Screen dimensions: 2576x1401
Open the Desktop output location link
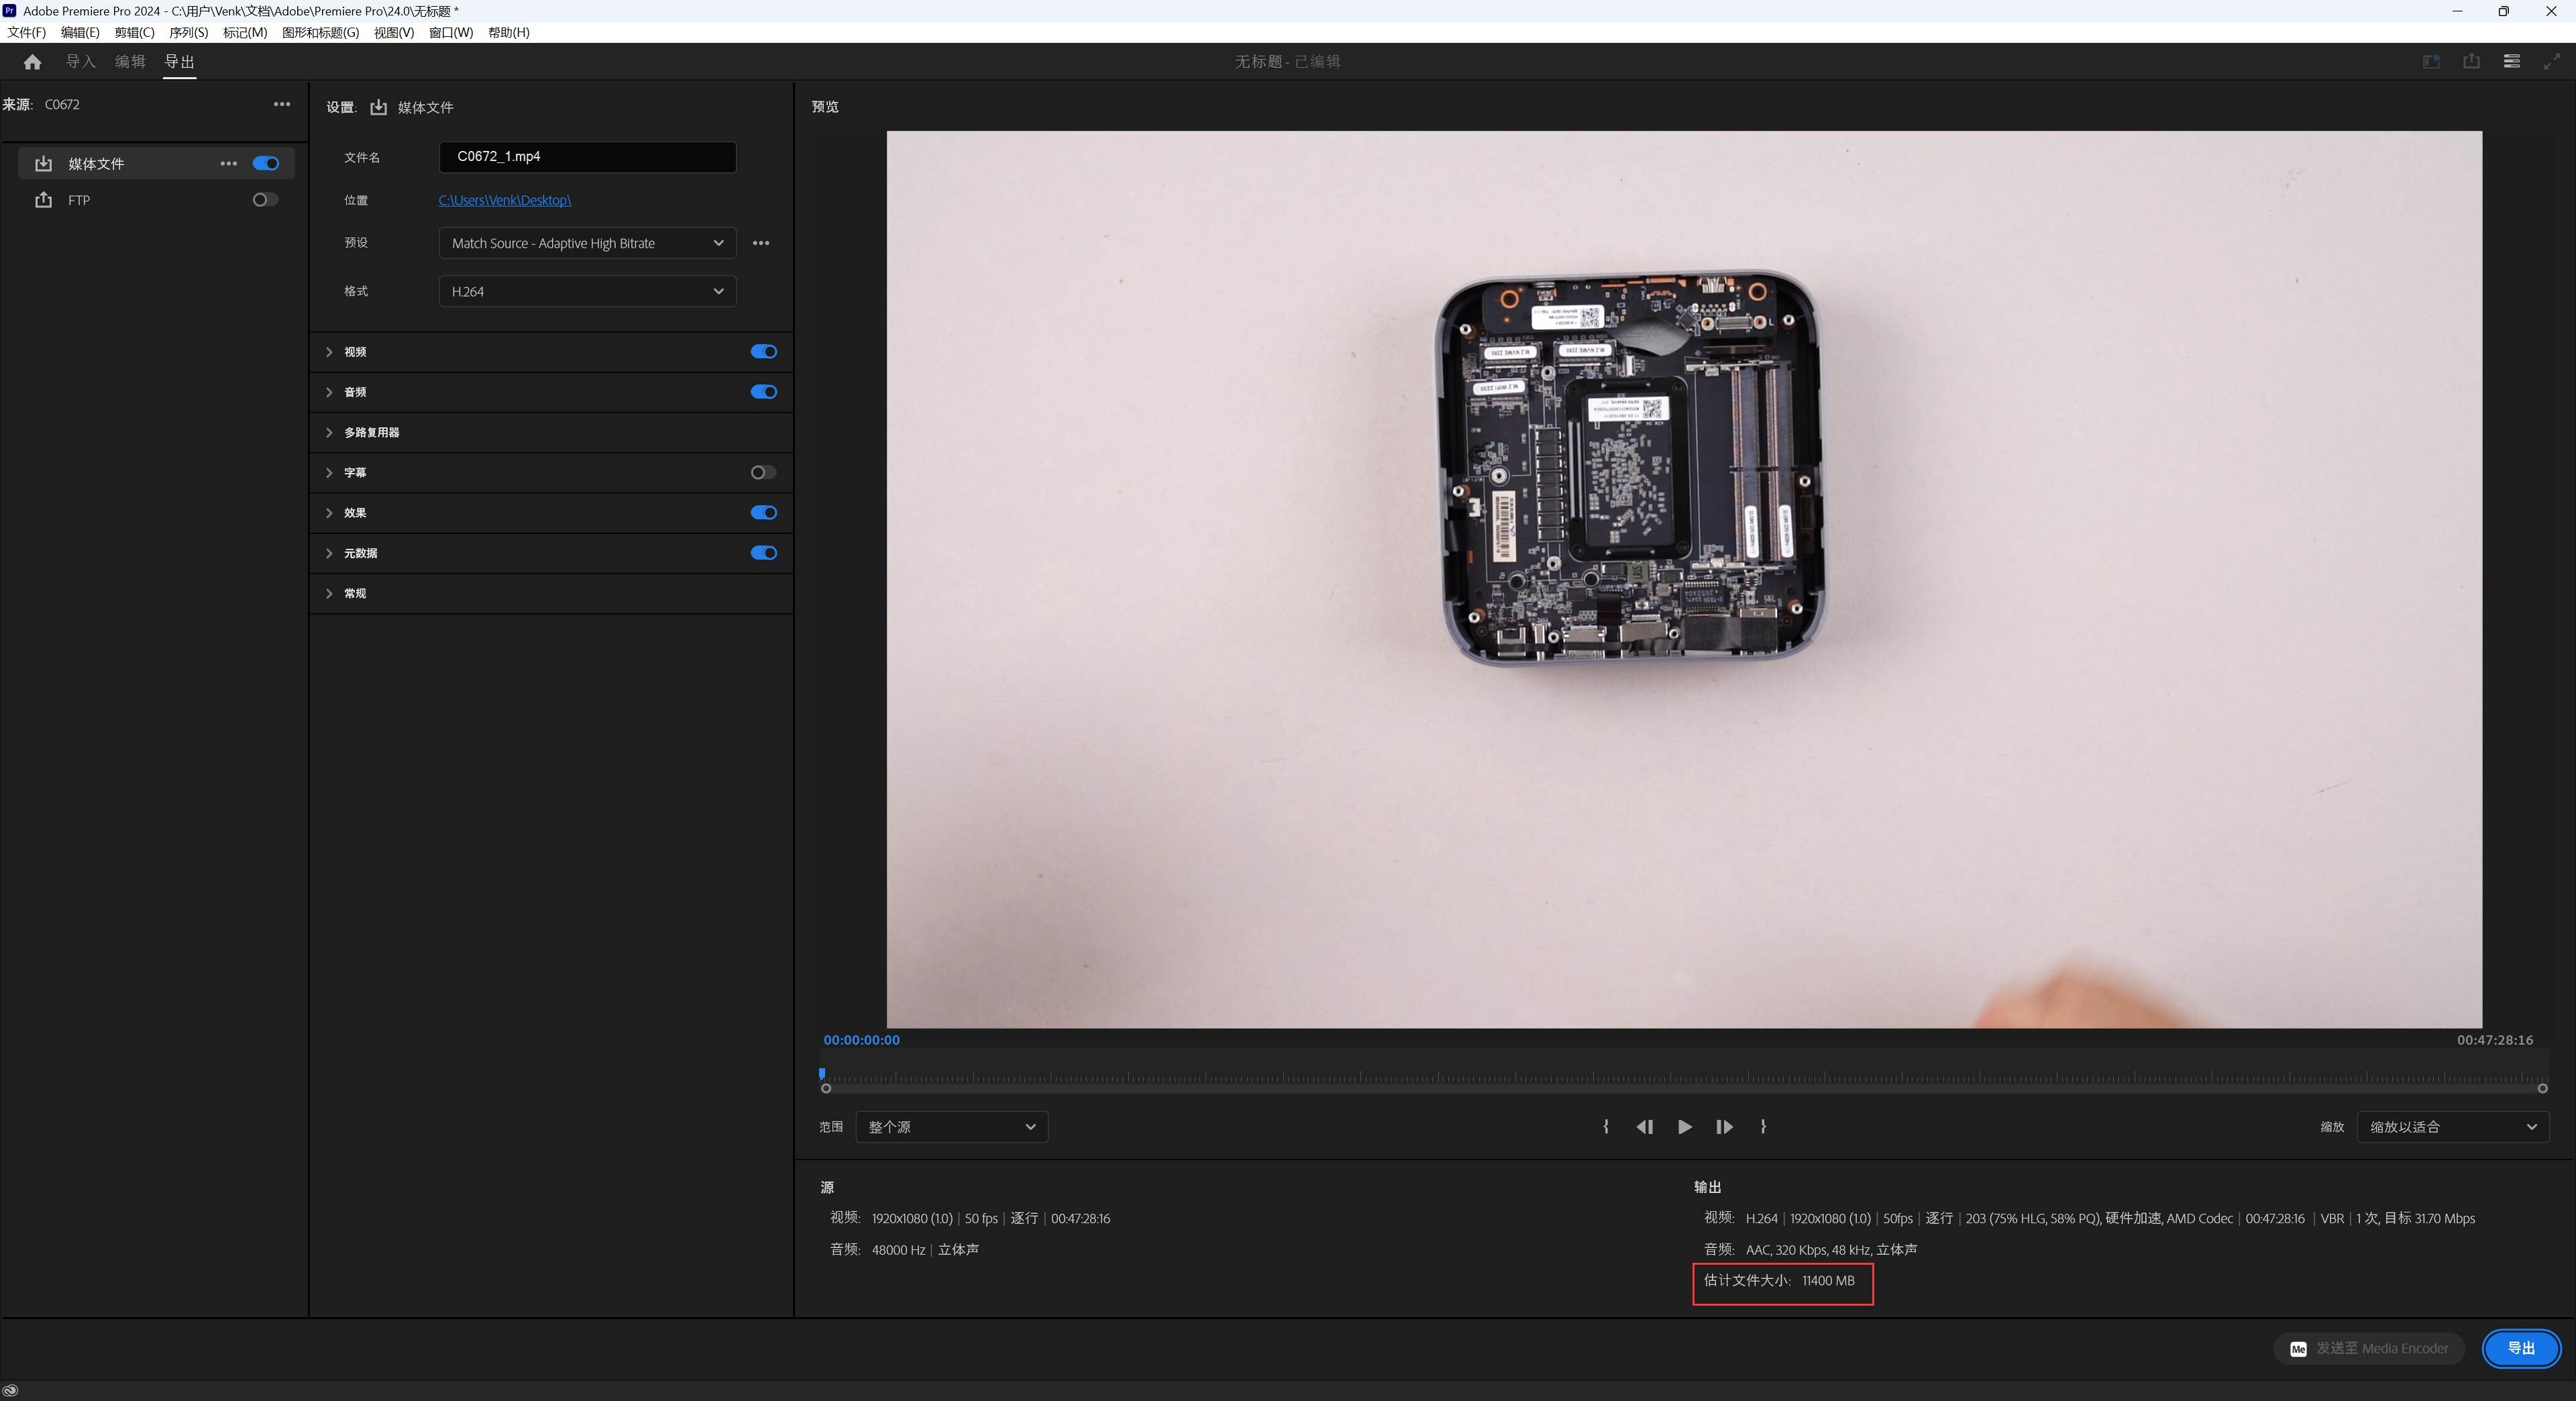(x=504, y=200)
